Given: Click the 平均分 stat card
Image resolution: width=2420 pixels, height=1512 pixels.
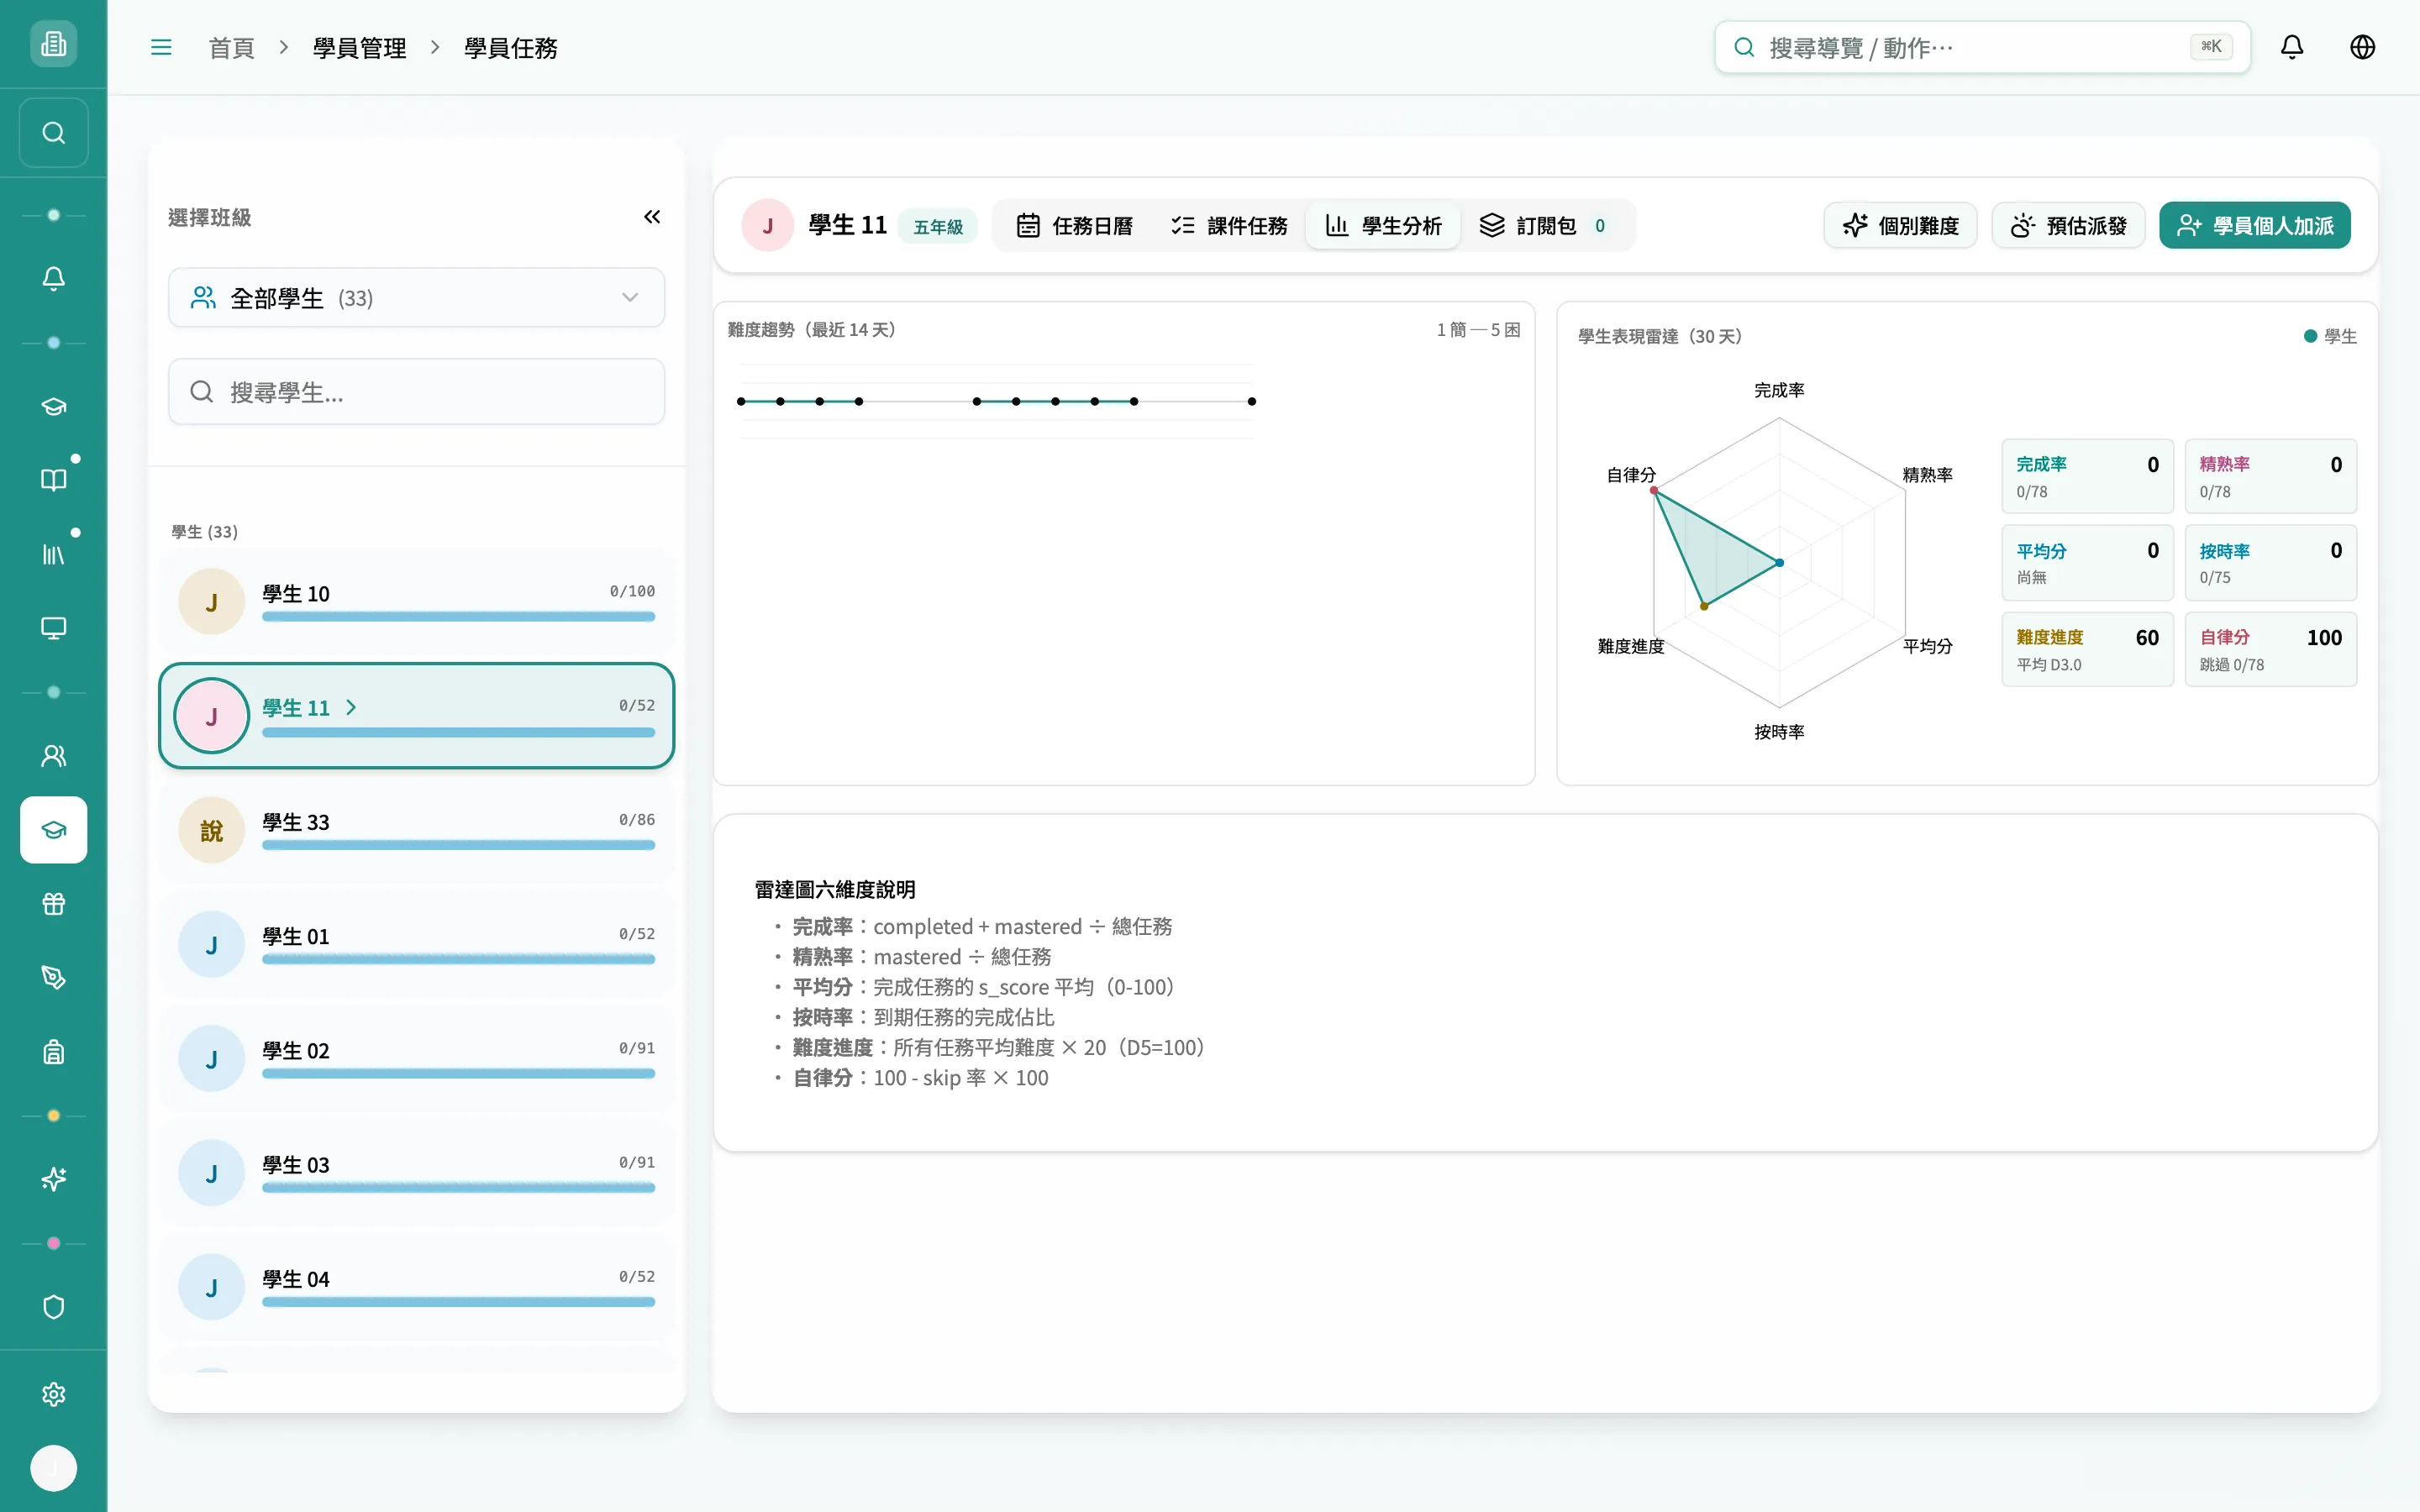Looking at the screenshot, I should (x=2087, y=563).
